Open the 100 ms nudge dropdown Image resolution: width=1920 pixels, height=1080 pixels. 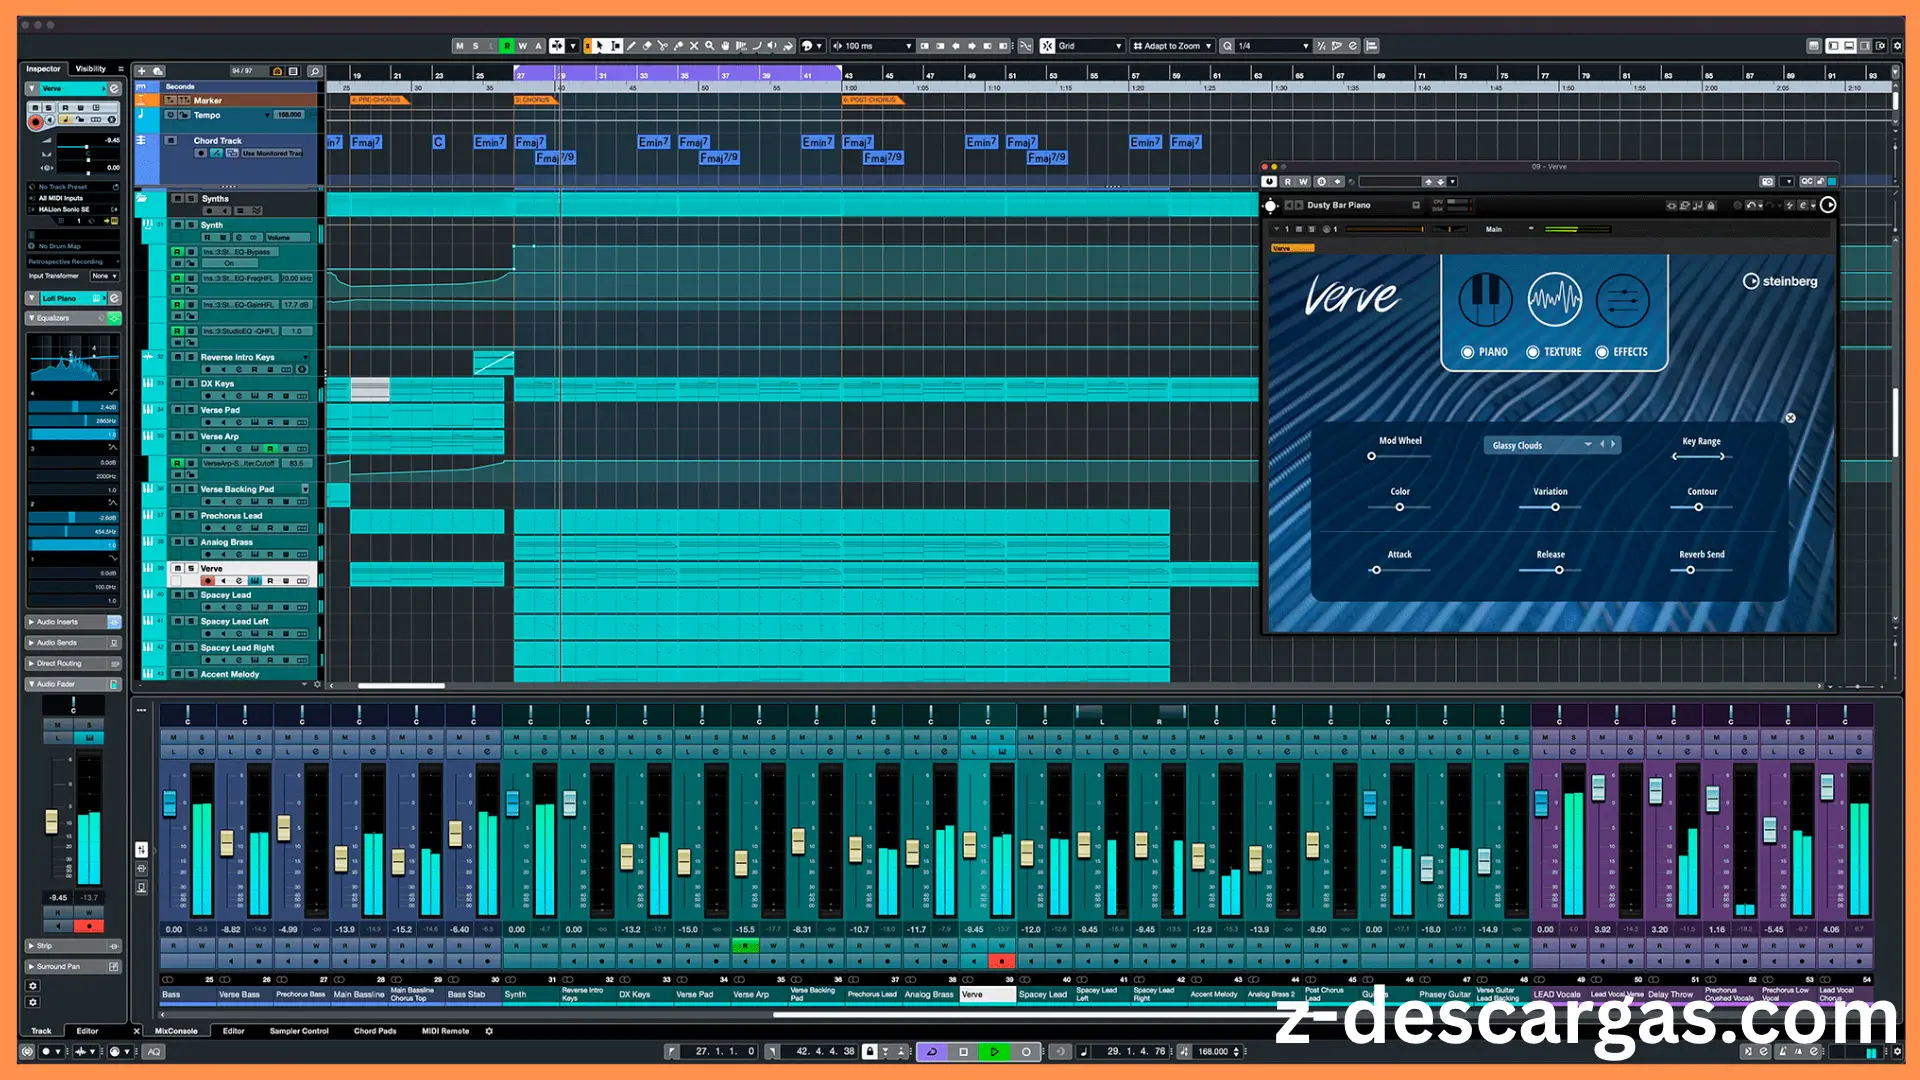pyautogui.click(x=872, y=46)
